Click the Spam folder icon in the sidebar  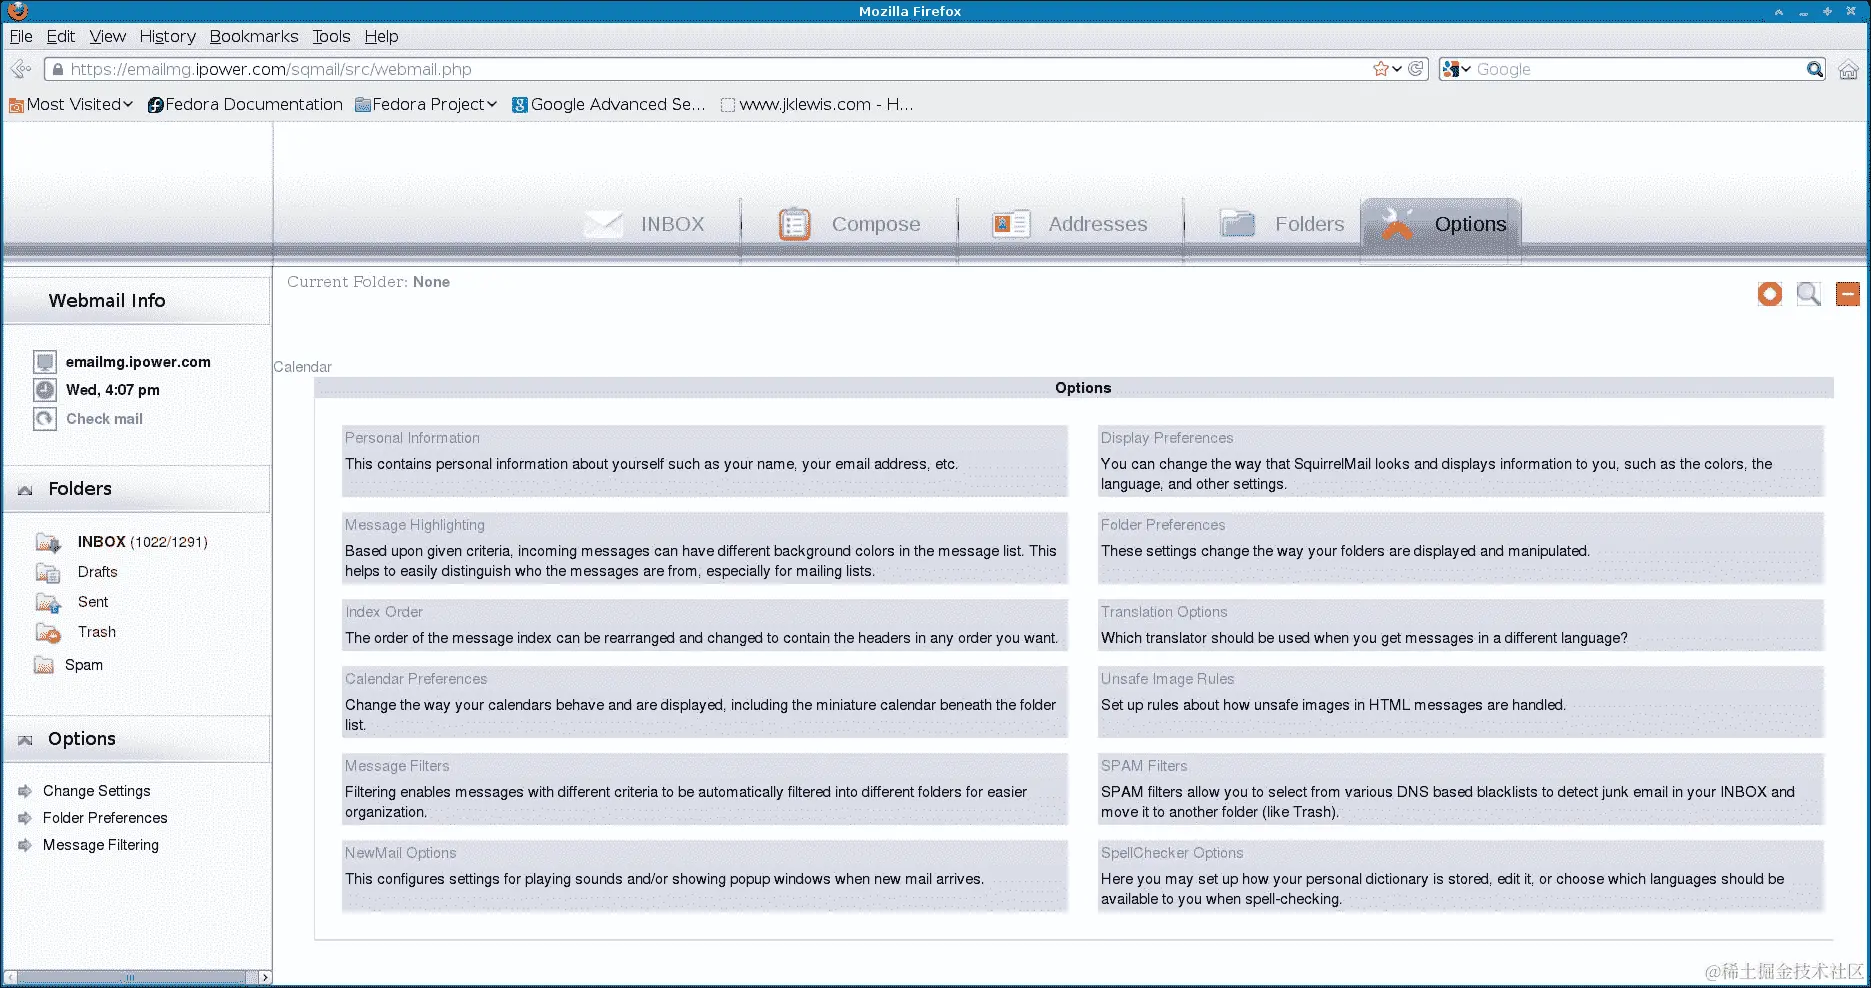coord(44,665)
